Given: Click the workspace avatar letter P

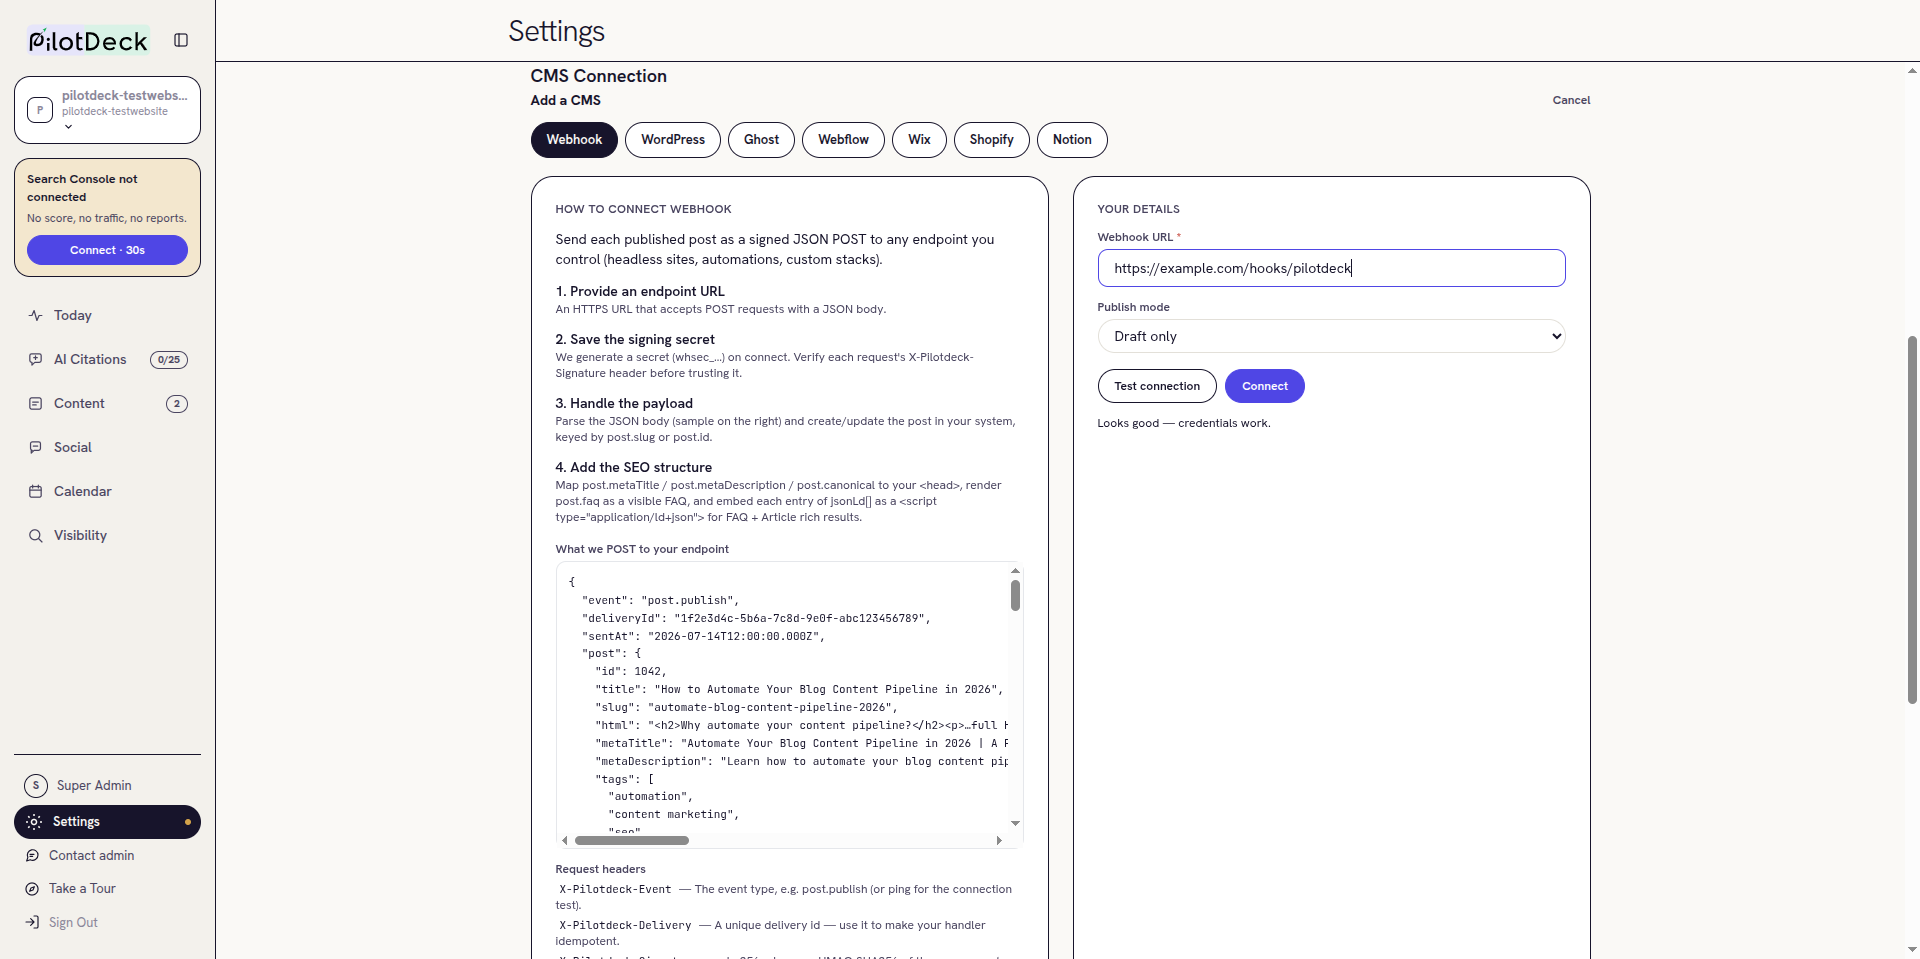Looking at the screenshot, I should click(x=40, y=110).
